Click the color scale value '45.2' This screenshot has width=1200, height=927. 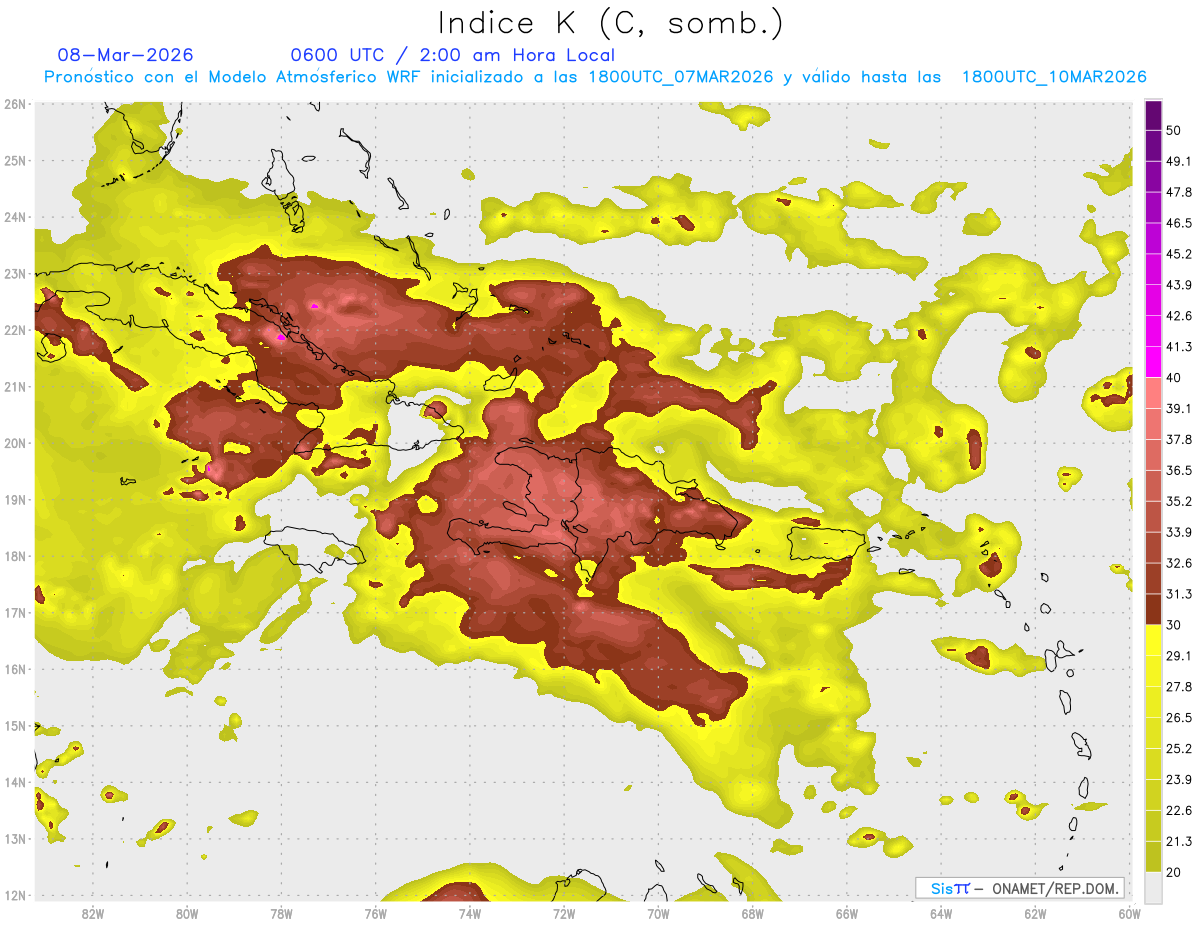(1179, 254)
